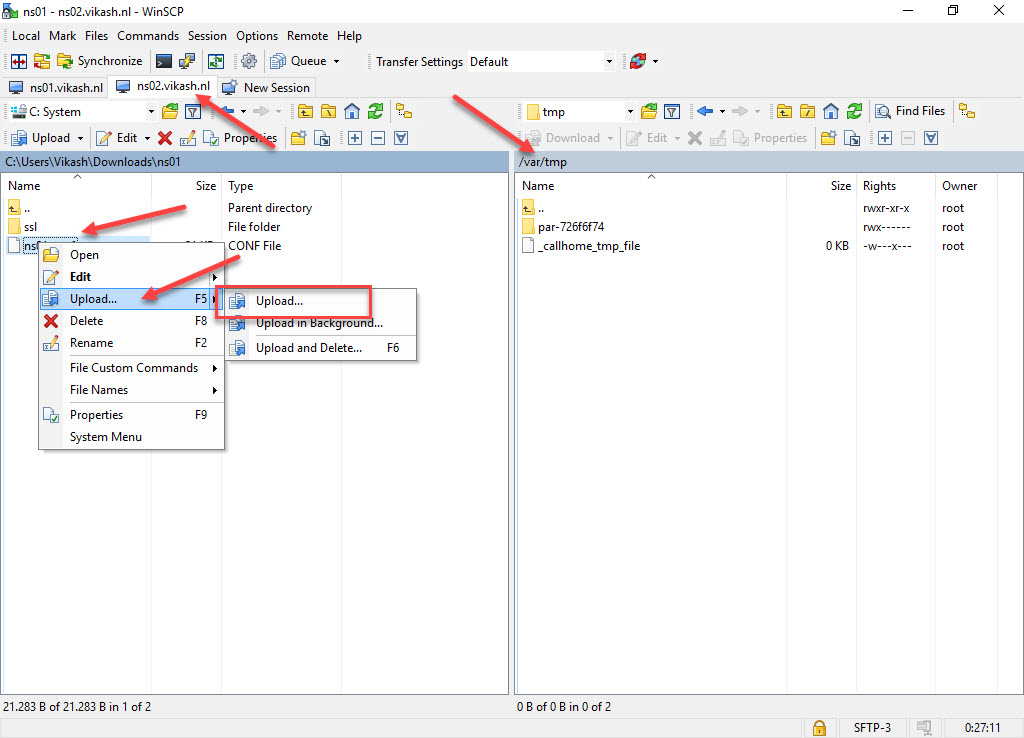1024x738 pixels.
Task: Click the local Select All triangle icon
Action: (401, 138)
